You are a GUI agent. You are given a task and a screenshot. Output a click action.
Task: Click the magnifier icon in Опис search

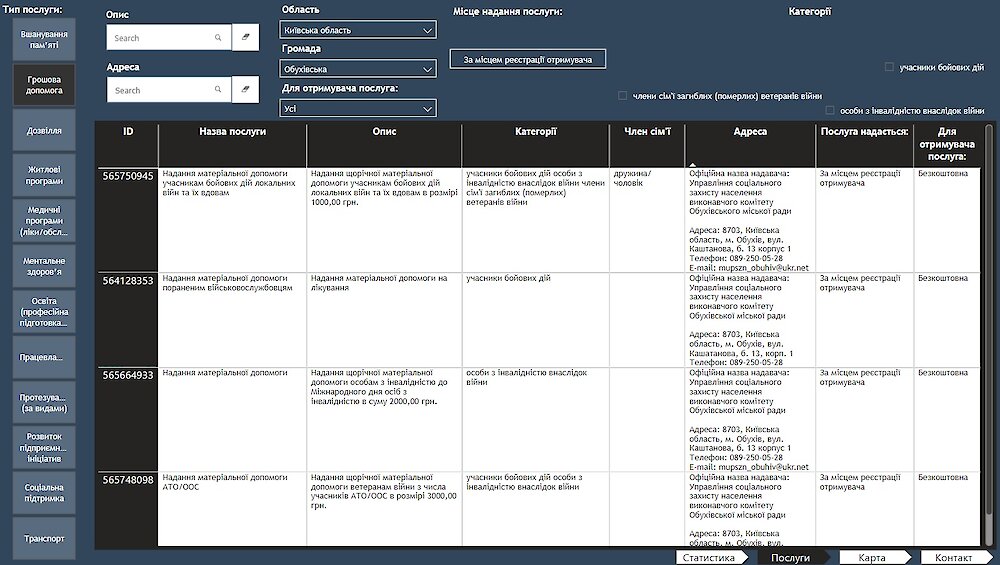pos(218,38)
